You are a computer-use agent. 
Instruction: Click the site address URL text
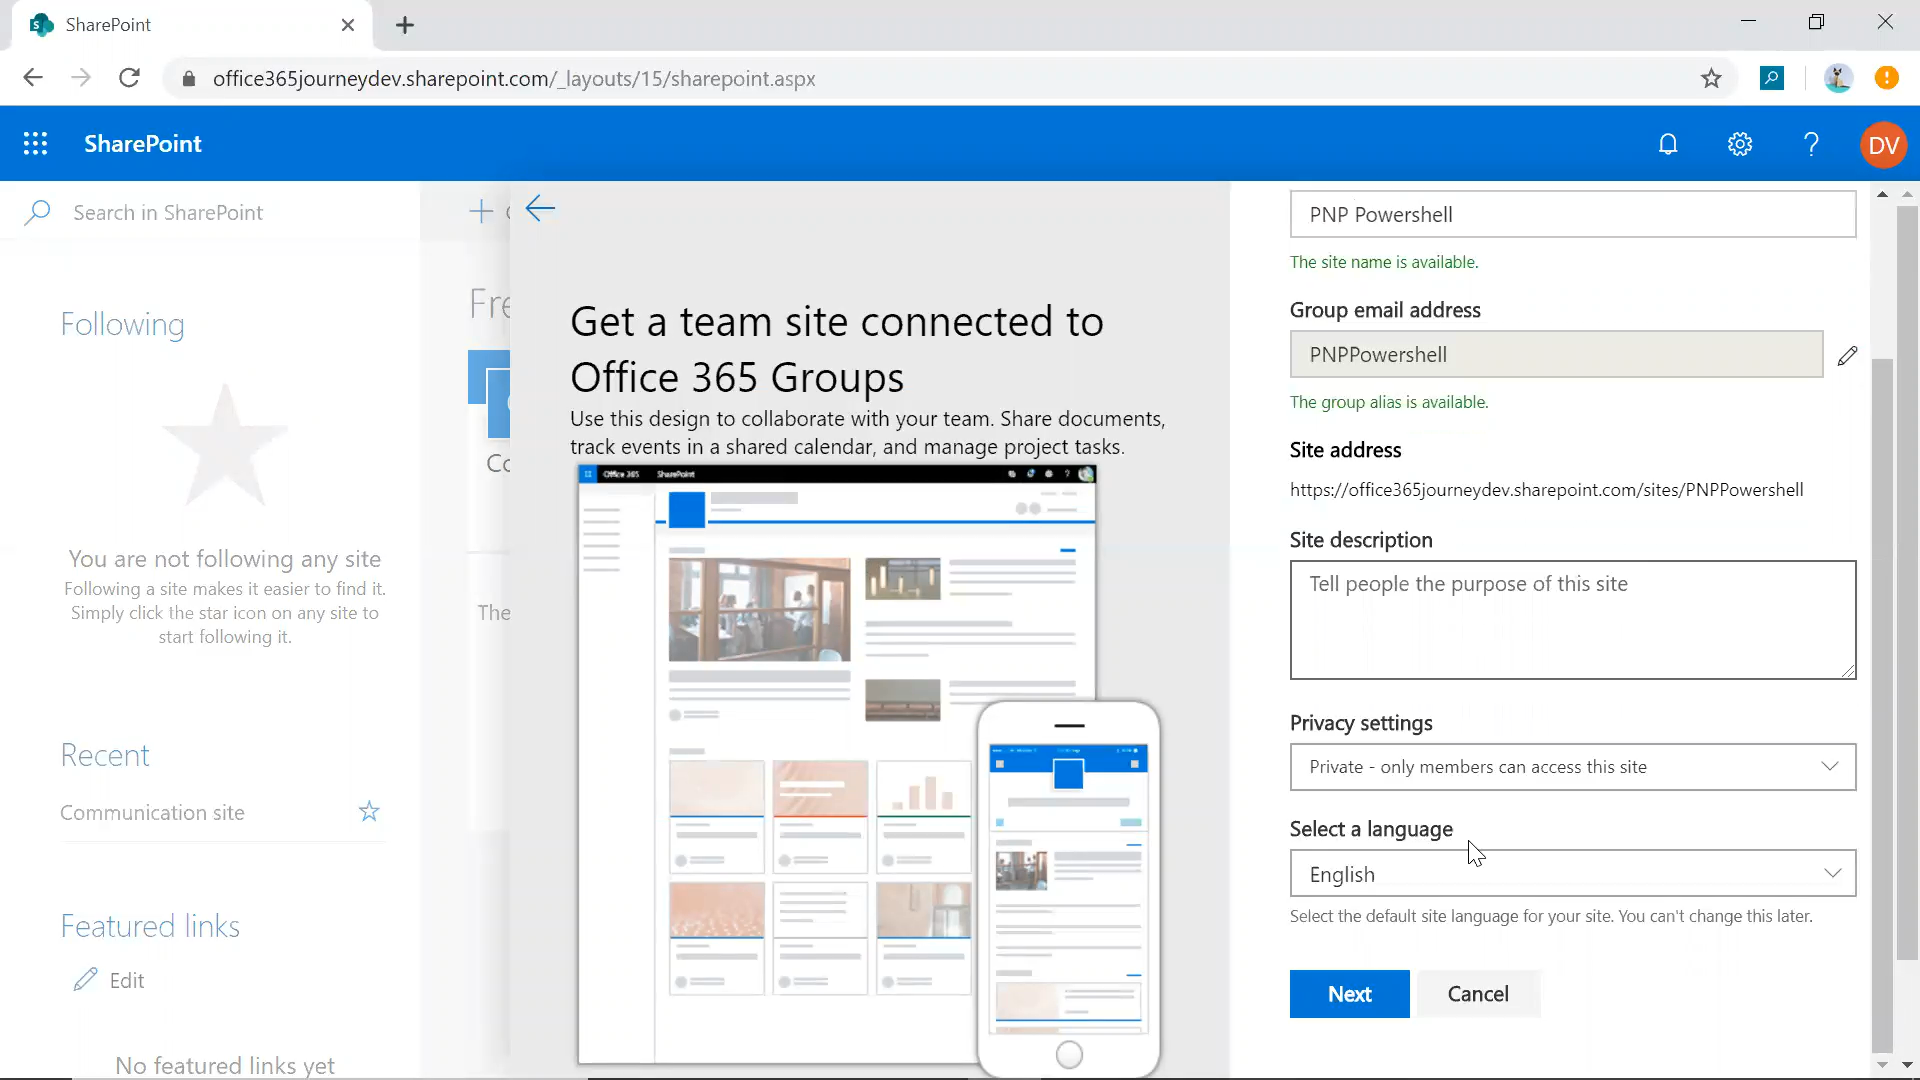tap(1546, 490)
